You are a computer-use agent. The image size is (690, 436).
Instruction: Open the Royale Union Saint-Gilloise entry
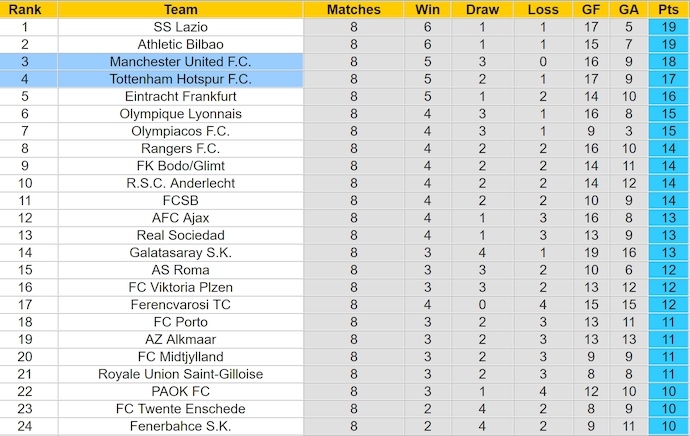point(181,374)
